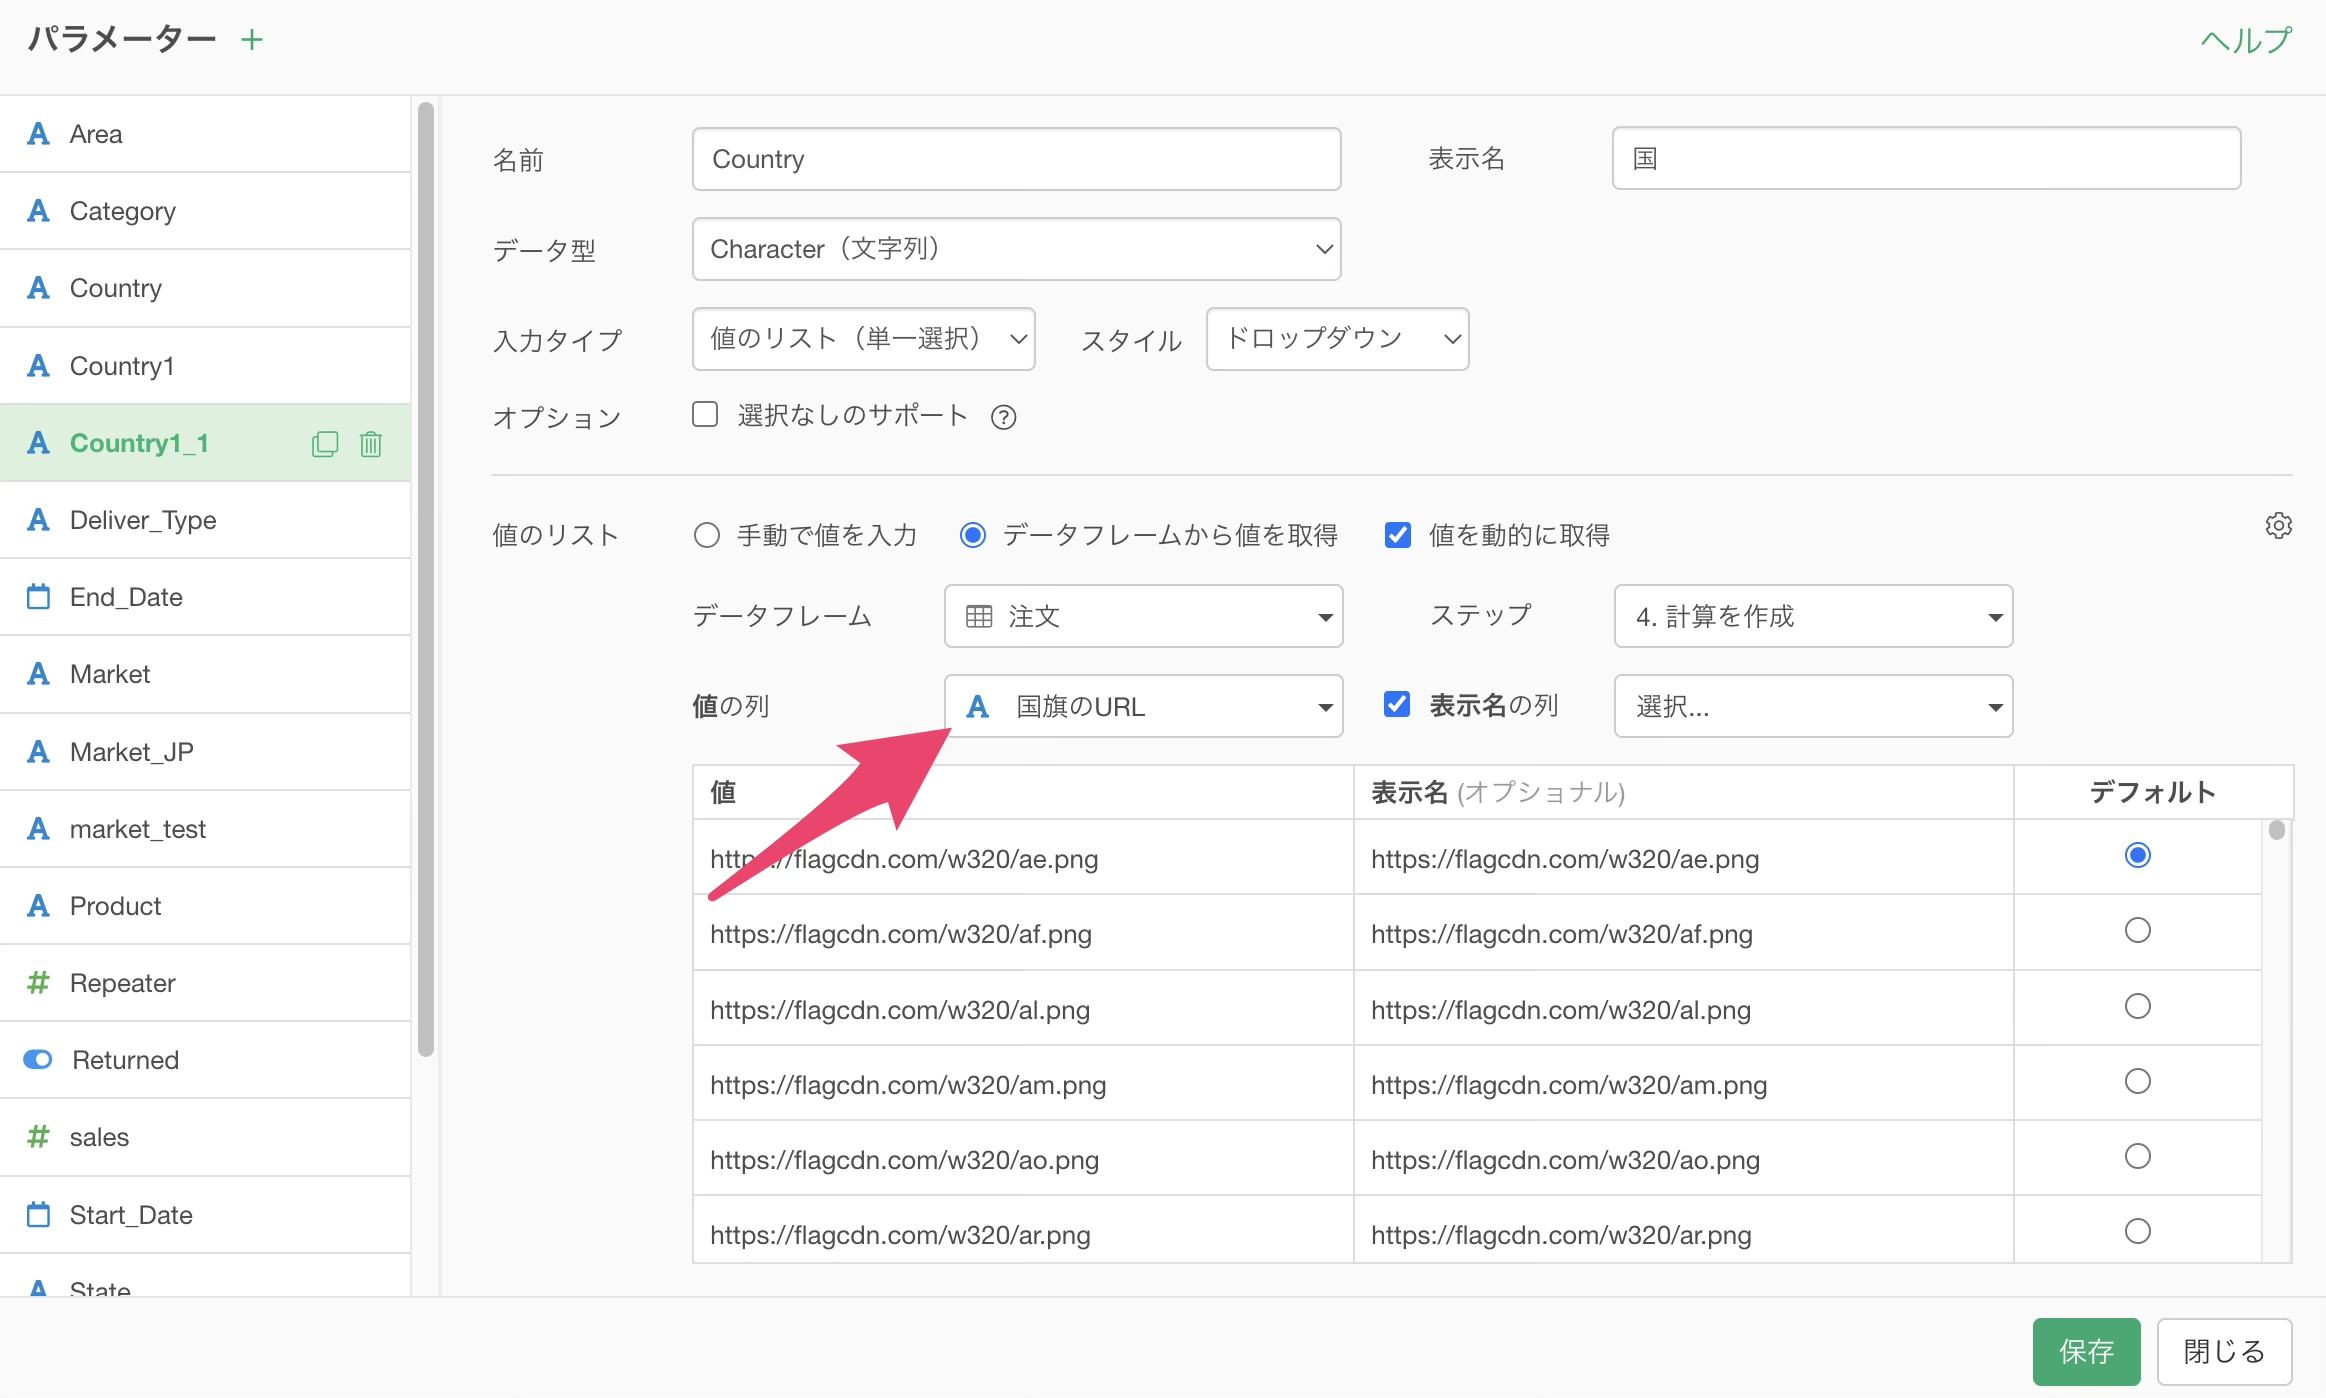Open the スタイル ドロップダウン selector
2326x1398 pixels.
pos(1337,339)
